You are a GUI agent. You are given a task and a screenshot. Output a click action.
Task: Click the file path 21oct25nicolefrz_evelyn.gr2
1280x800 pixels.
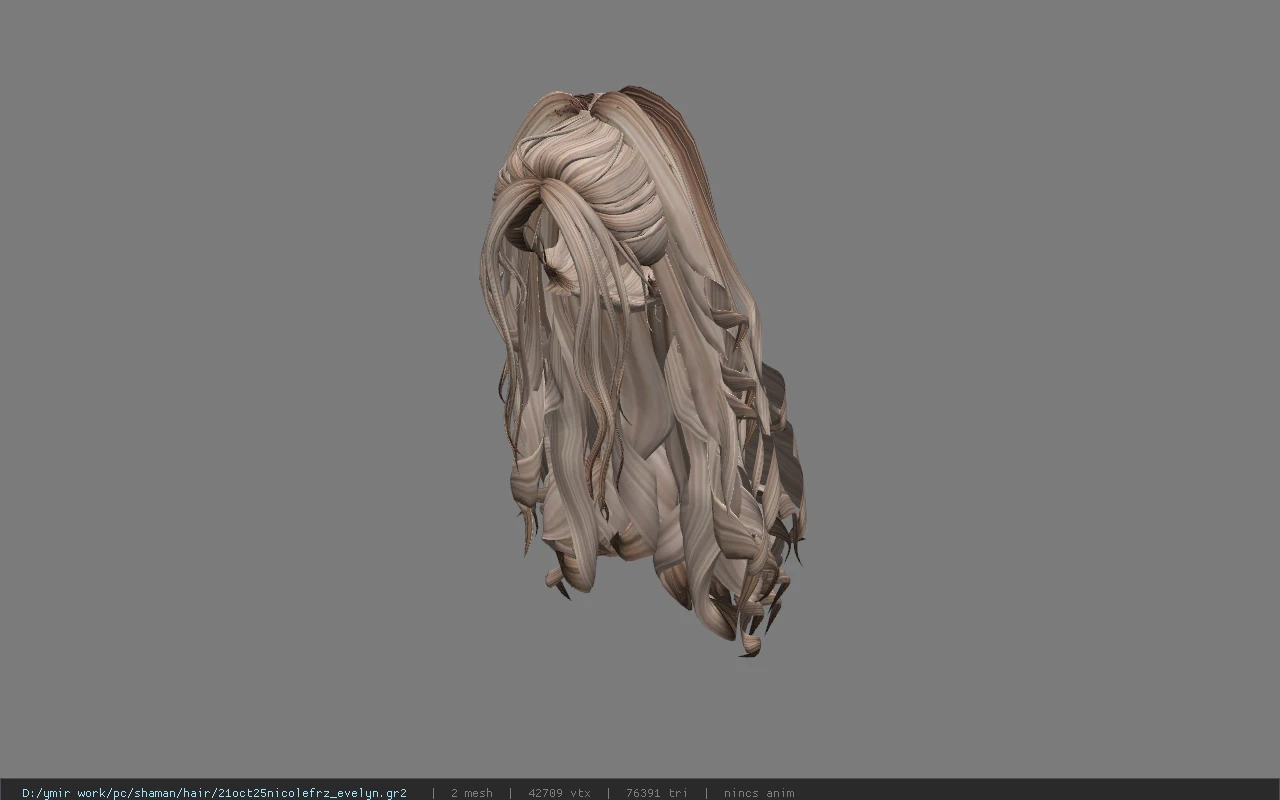[214, 793]
